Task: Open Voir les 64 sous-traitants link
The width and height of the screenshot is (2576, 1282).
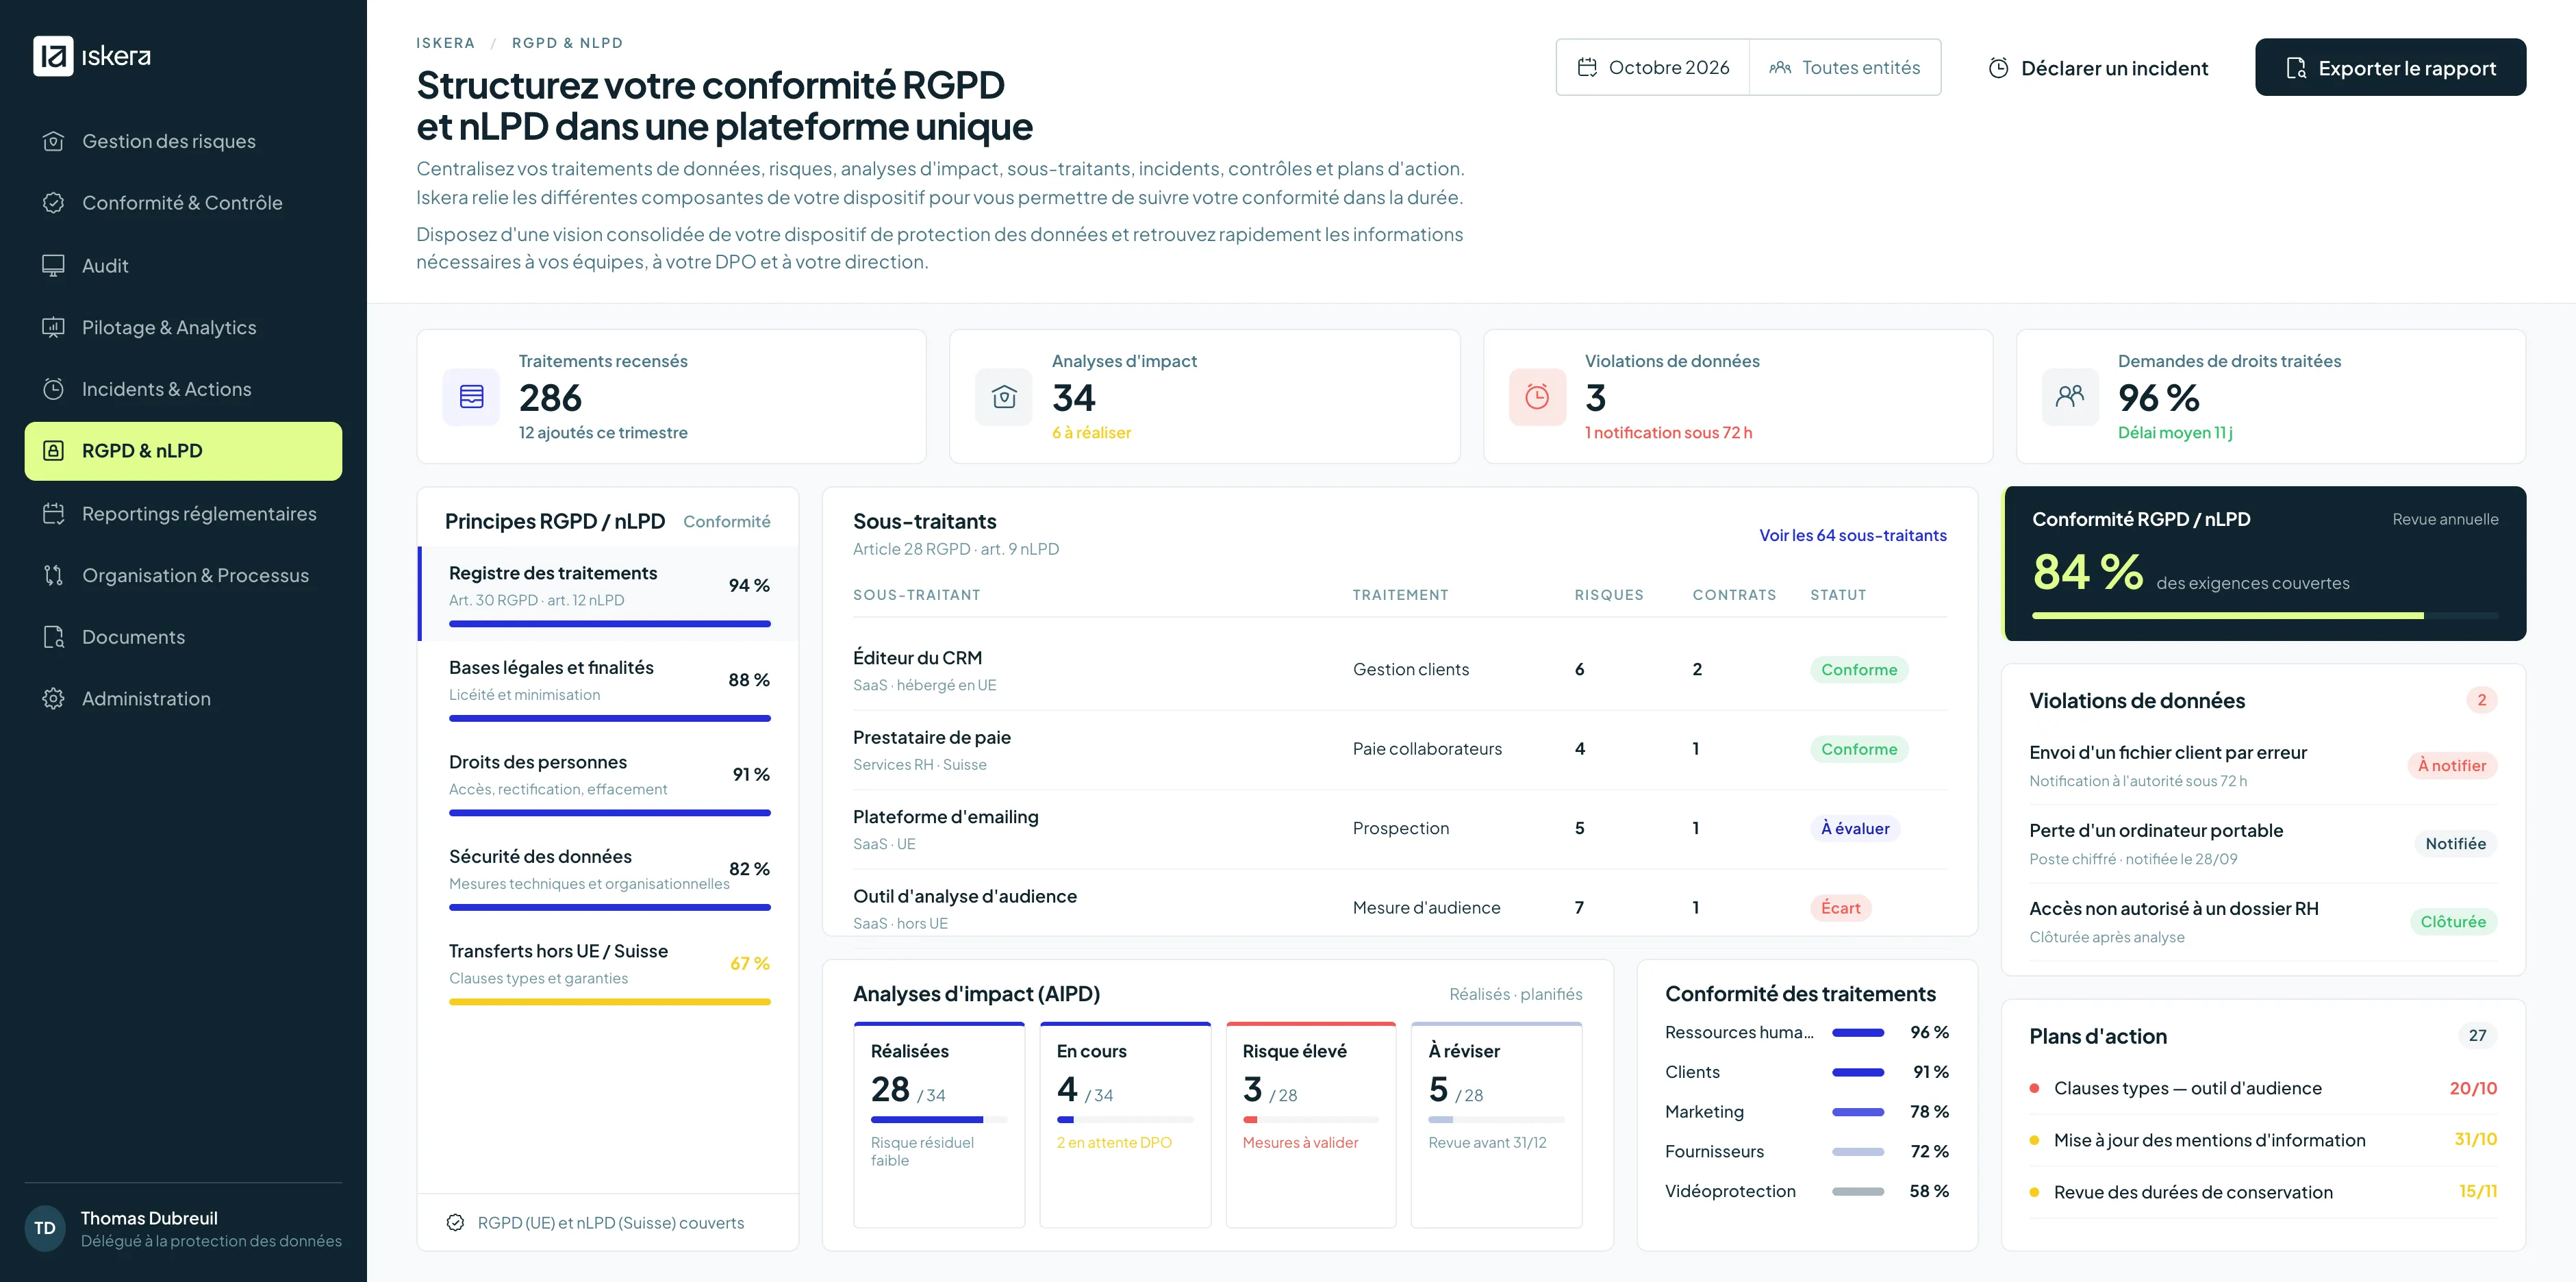Action: (1853, 535)
